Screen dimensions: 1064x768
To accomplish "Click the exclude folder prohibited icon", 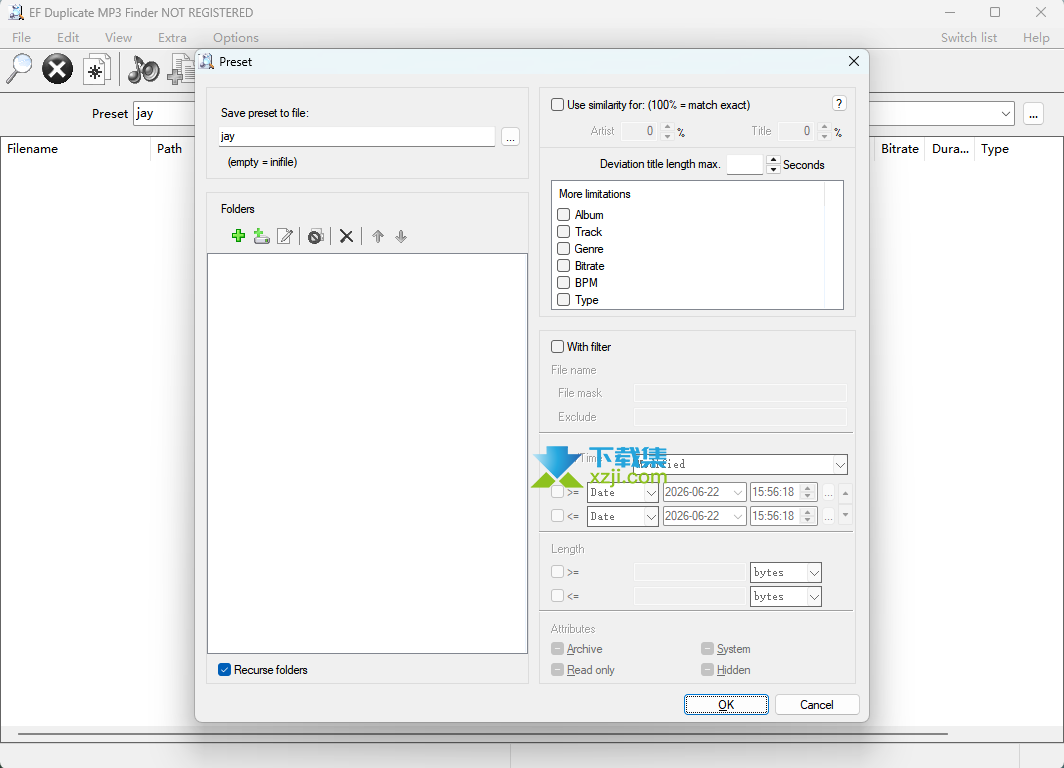I will 316,236.
